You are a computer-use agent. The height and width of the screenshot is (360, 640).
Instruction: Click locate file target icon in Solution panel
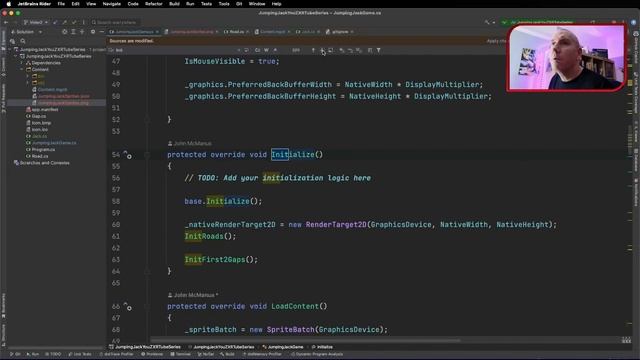pos(64,32)
